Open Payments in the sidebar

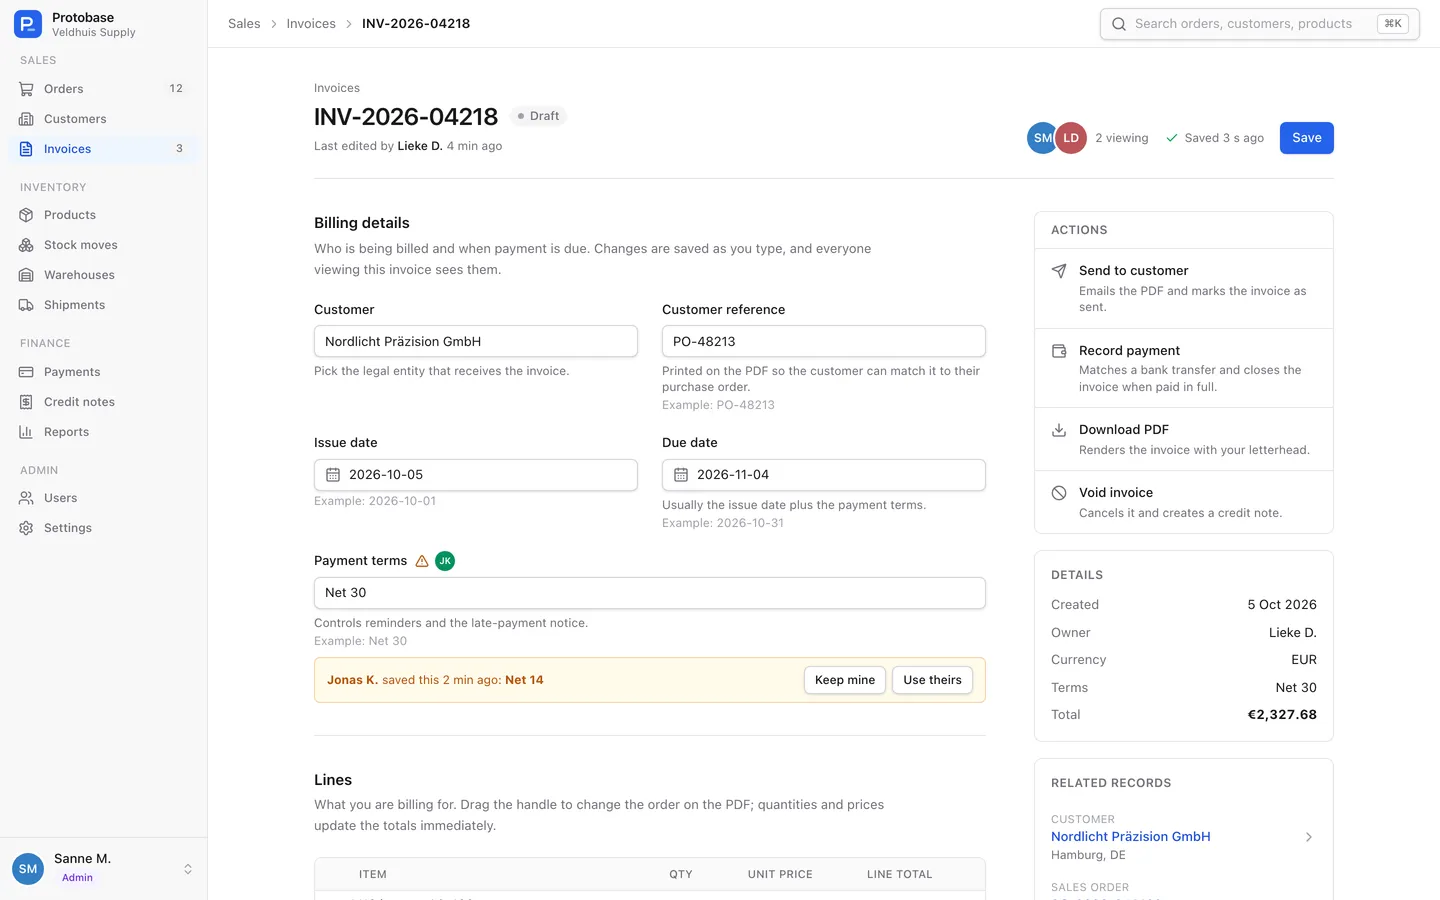click(104, 372)
